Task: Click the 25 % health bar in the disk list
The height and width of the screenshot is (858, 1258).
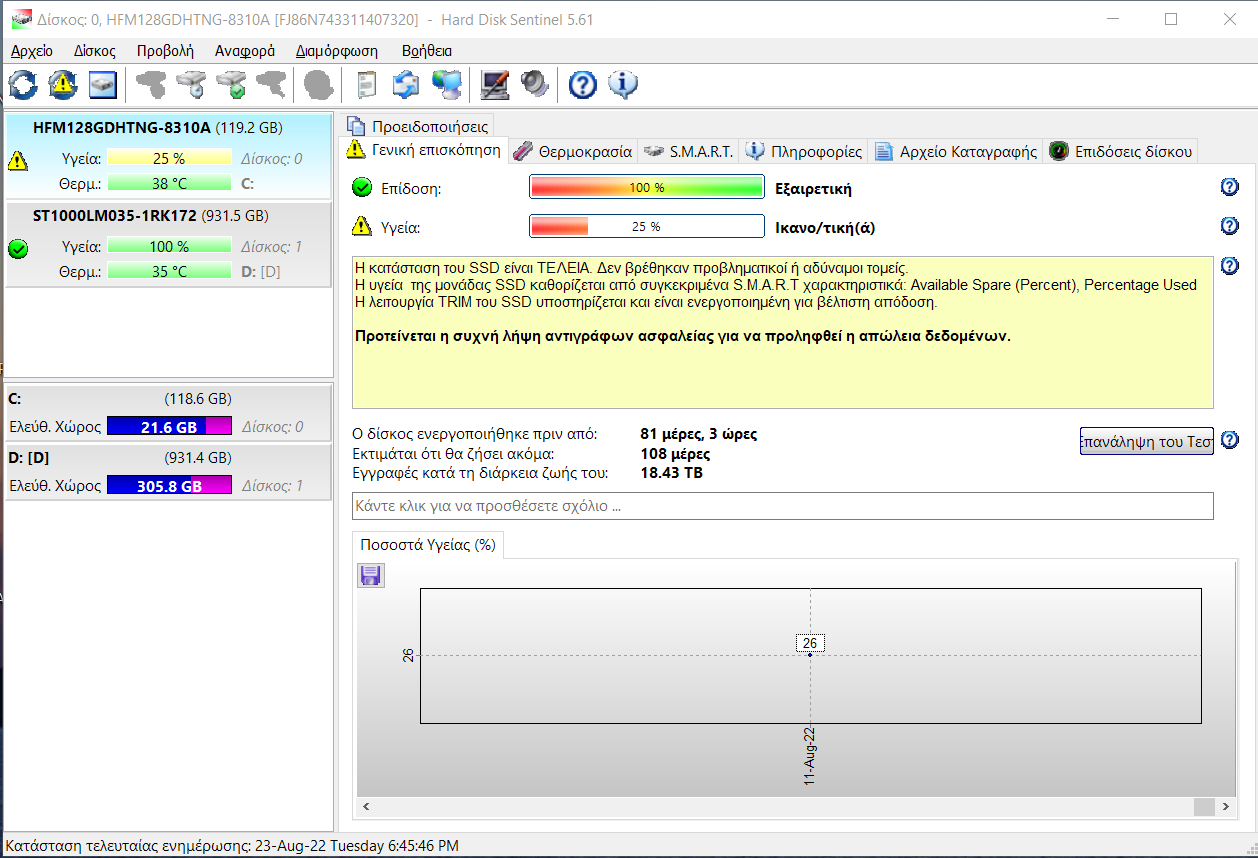Action: [169, 158]
